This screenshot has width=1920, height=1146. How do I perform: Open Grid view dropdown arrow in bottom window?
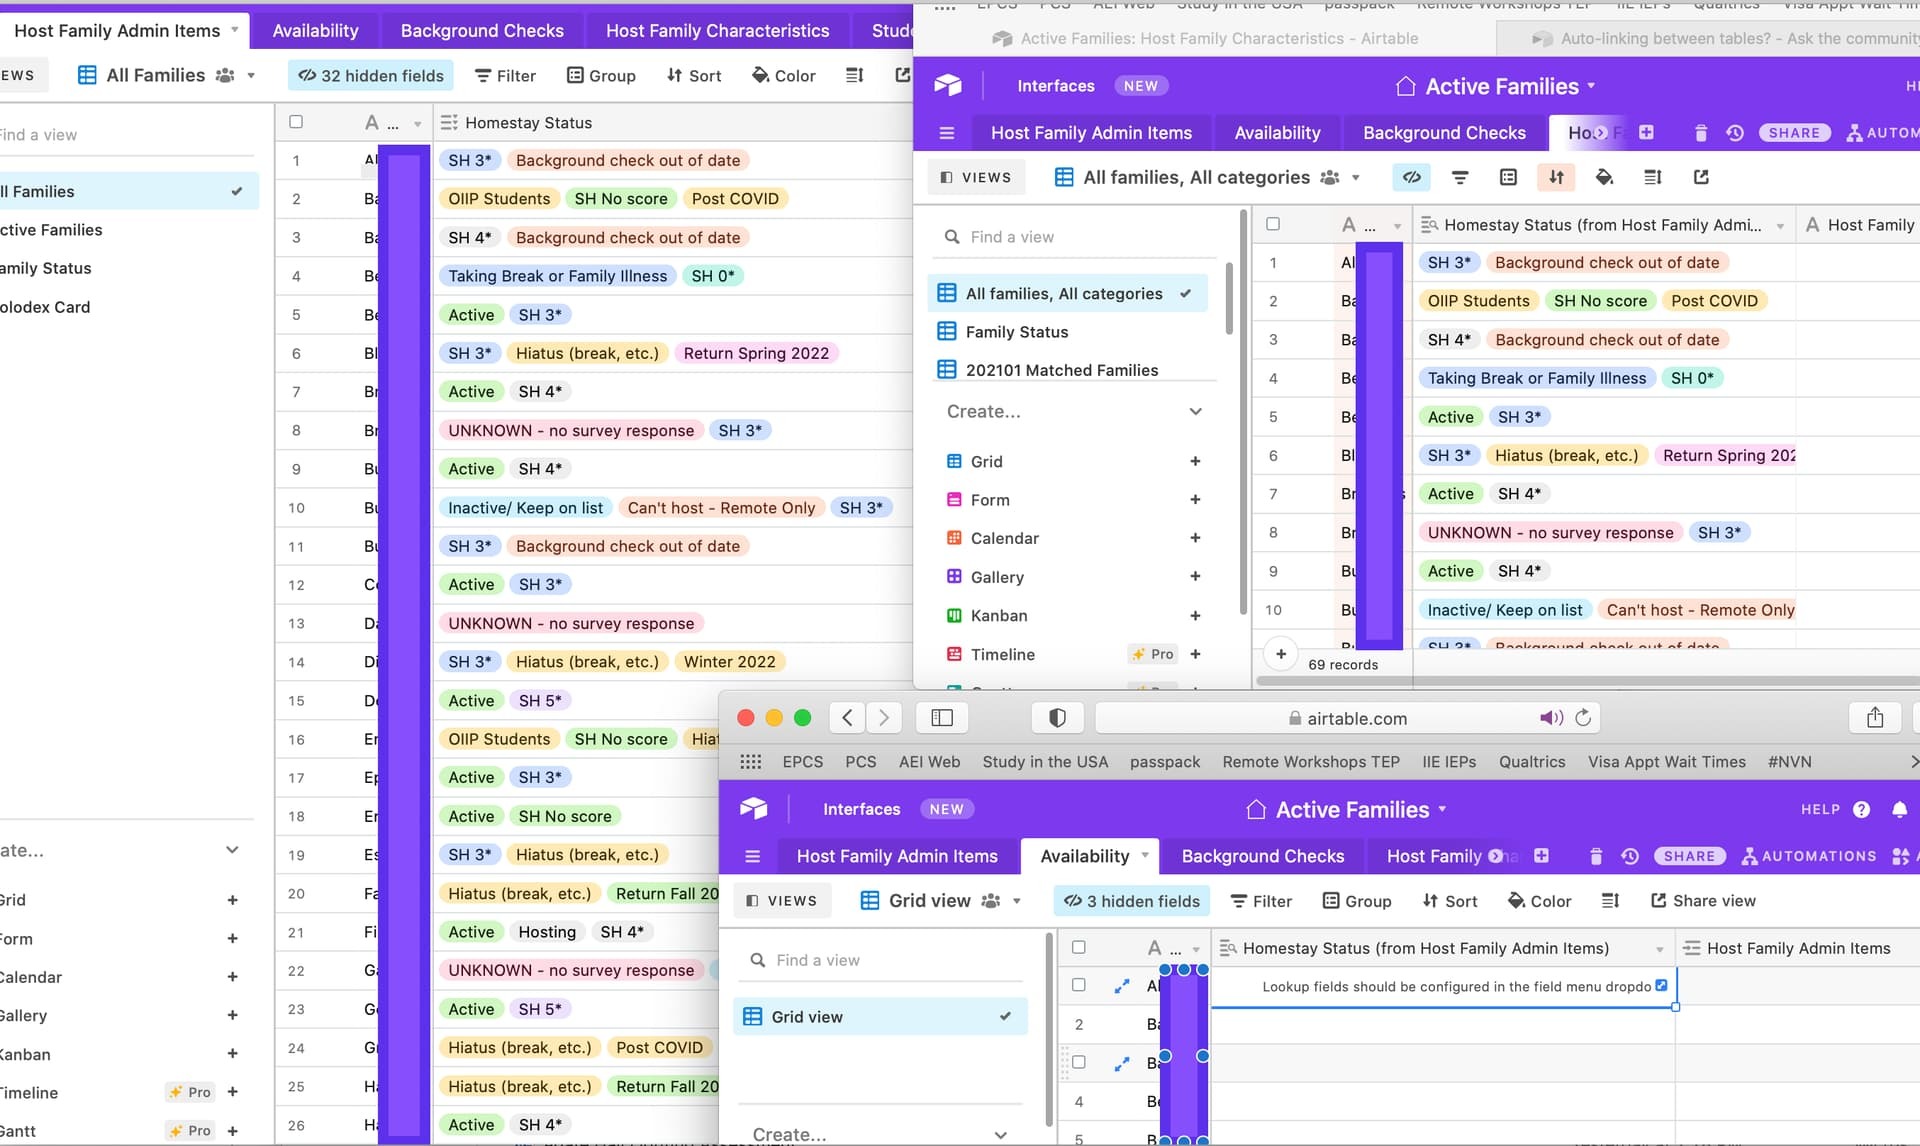coord(1017,901)
